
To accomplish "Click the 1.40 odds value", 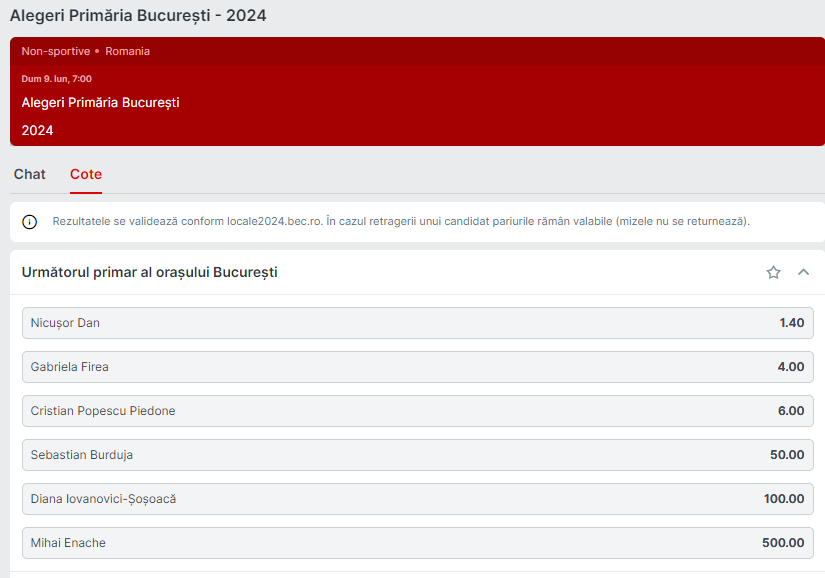I will 791,323.
